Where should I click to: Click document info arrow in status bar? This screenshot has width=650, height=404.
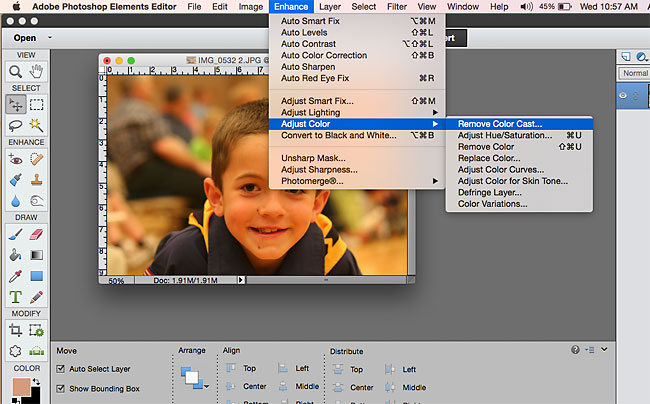(241, 280)
